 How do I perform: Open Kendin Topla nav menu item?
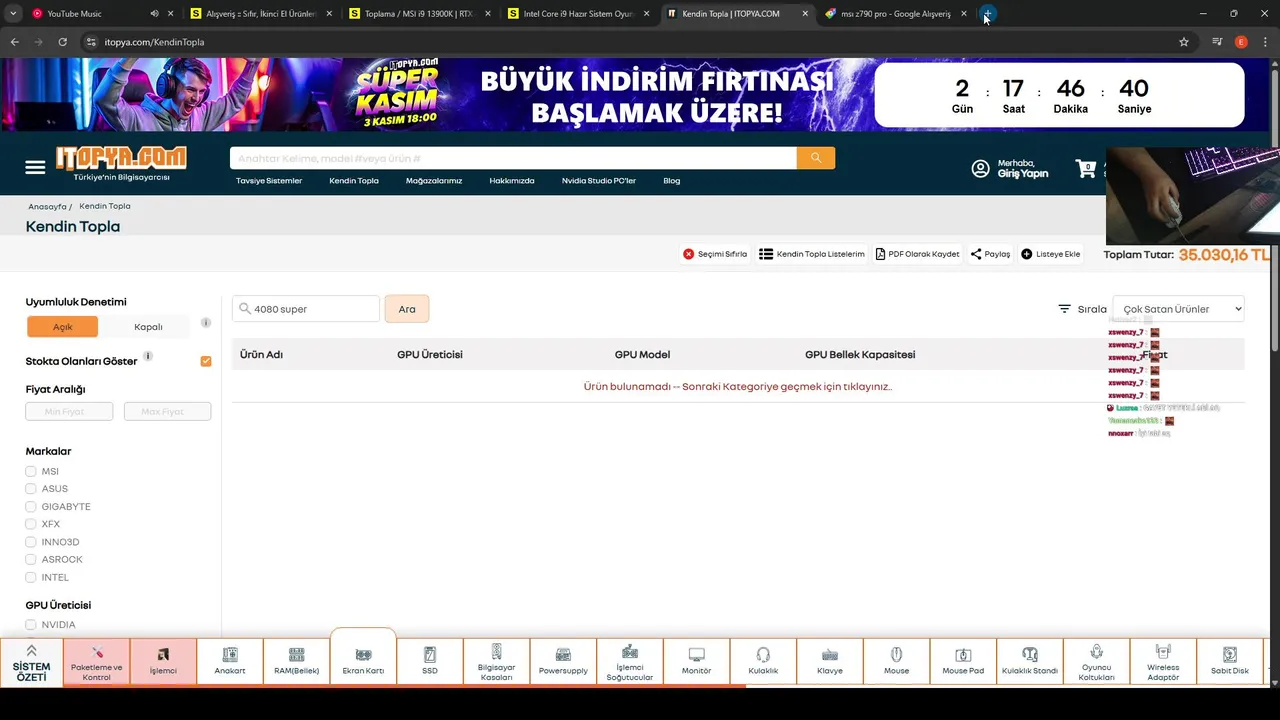354,181
